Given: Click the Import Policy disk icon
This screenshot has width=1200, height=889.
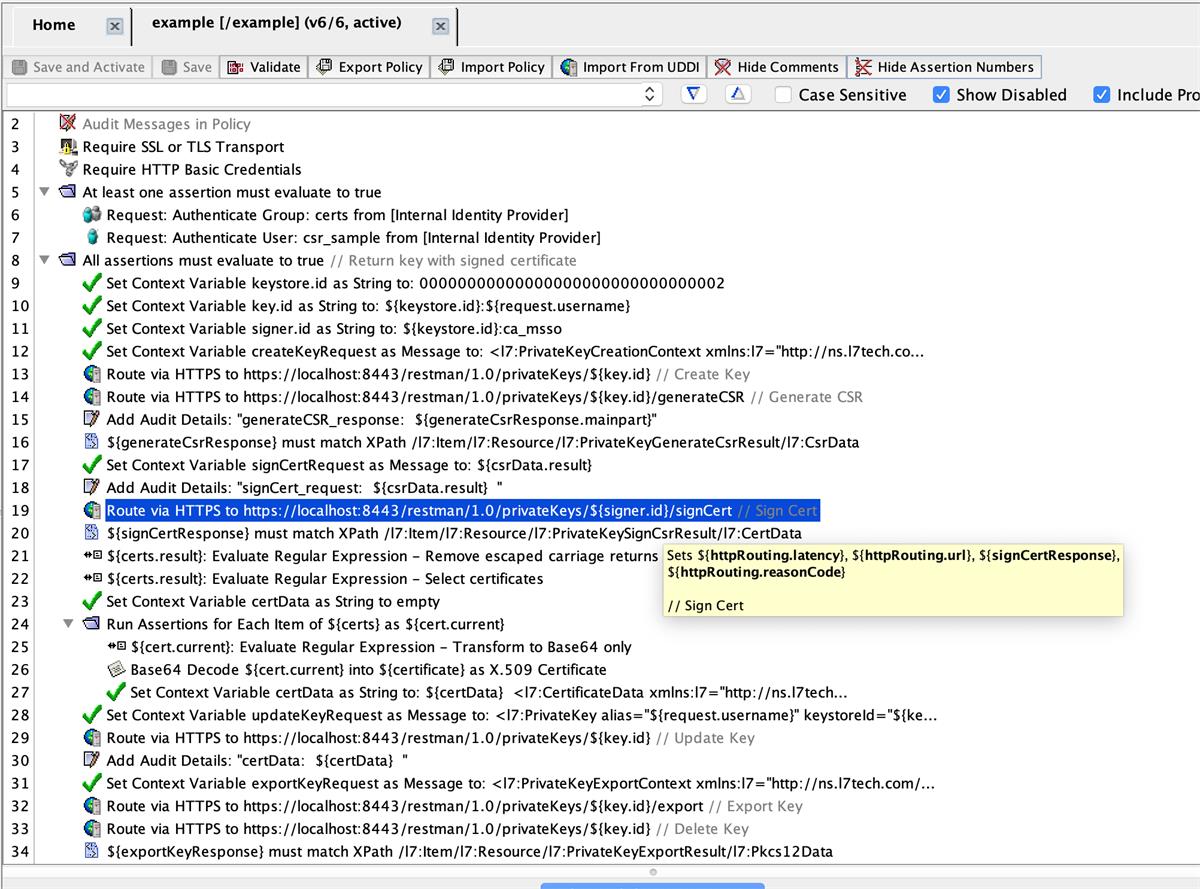Looking at the screenshot, I should 444,67.
